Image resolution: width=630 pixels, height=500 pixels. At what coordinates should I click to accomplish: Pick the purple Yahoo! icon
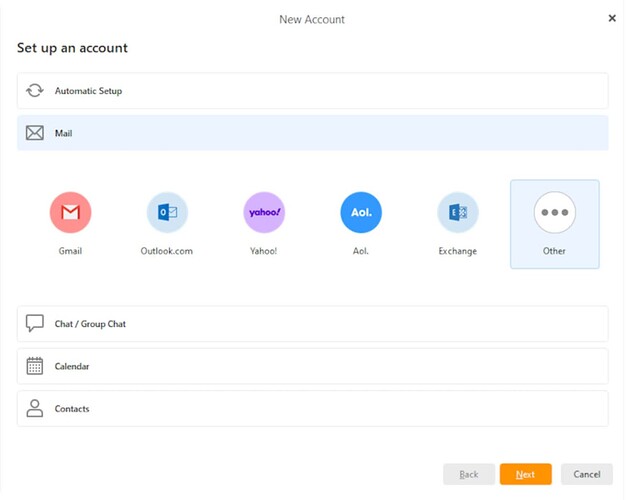pos(264,212)
